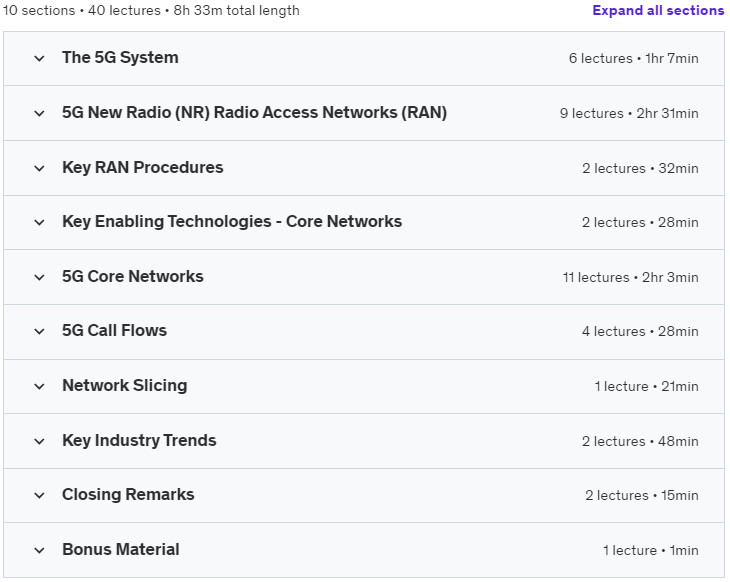The height and width of the screenshot is (582, 730).
Task: Select the Key RAN Procedures title
Action: [x=143, y=168]
